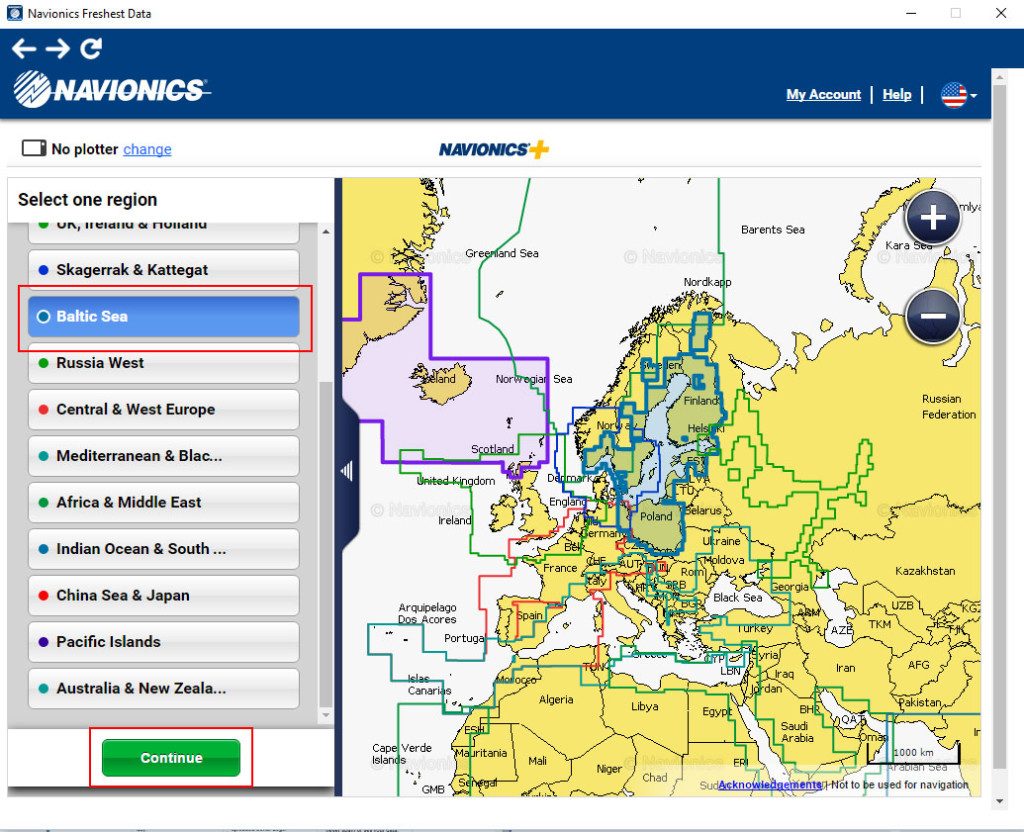1024x832 pixels.
Task: Click the Poland label on the map
Action: (x=656, y=517)
